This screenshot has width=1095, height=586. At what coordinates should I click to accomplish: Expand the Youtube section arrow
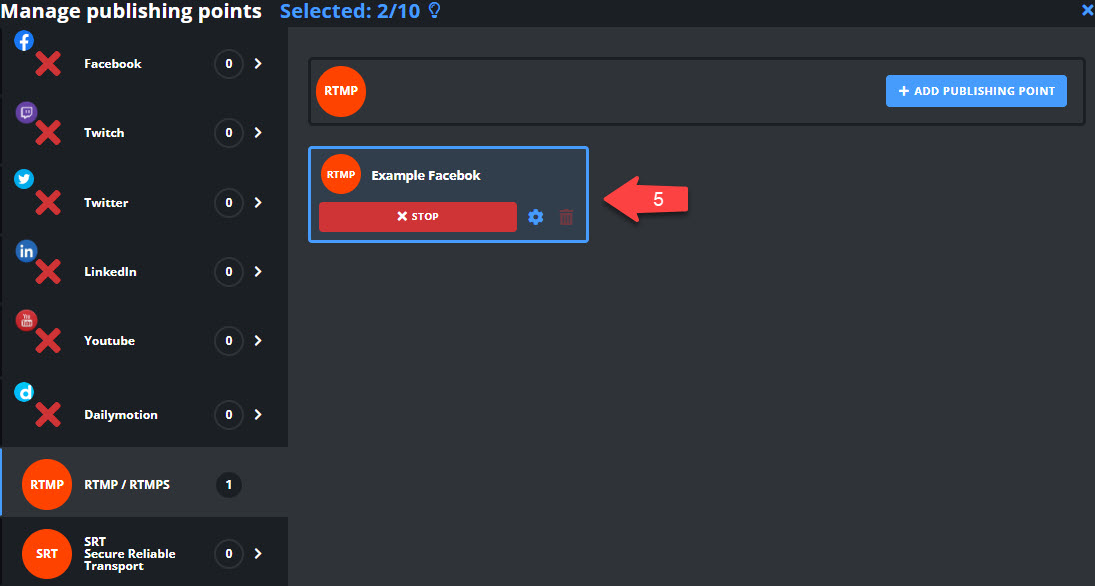258,341
